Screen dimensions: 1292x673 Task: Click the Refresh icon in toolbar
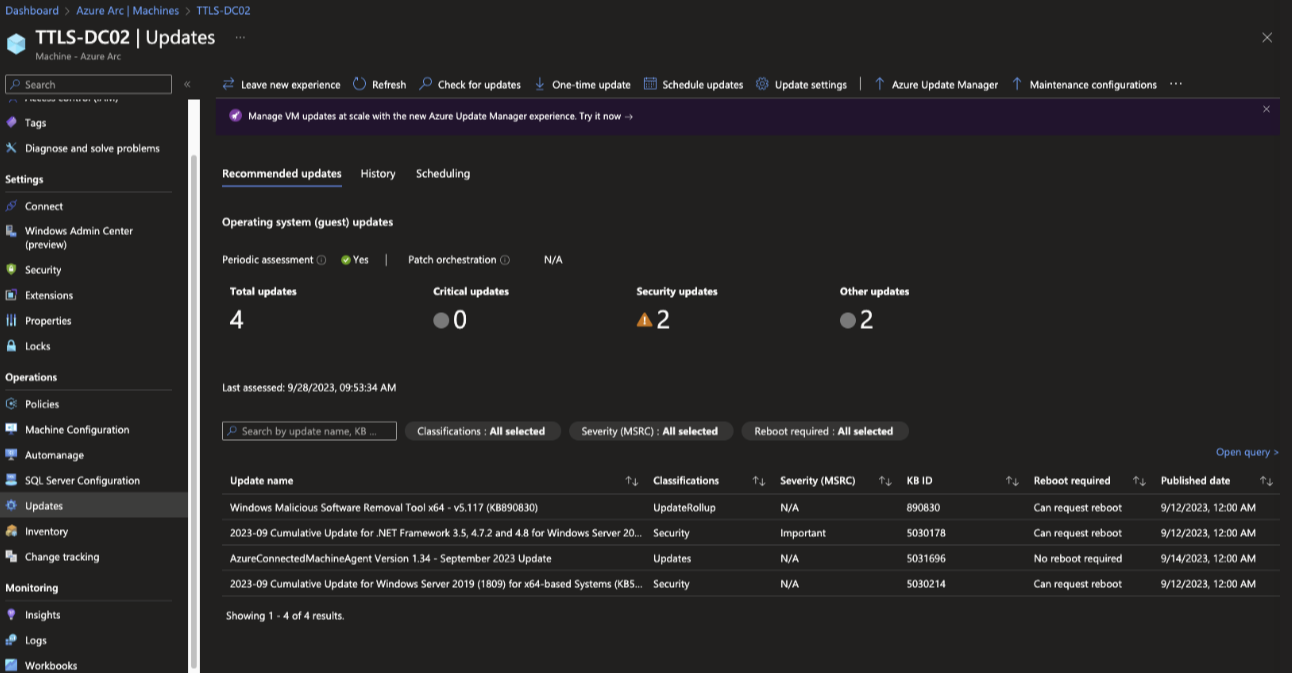360,85
